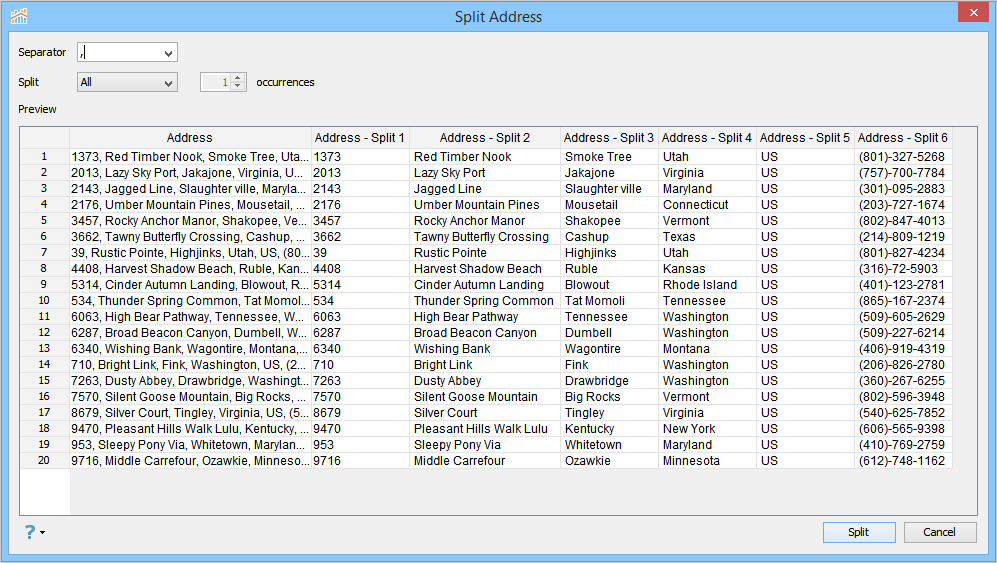Click the app chart icon in title bar
Viewport: 997px width, 563px height.
[19, 17]
